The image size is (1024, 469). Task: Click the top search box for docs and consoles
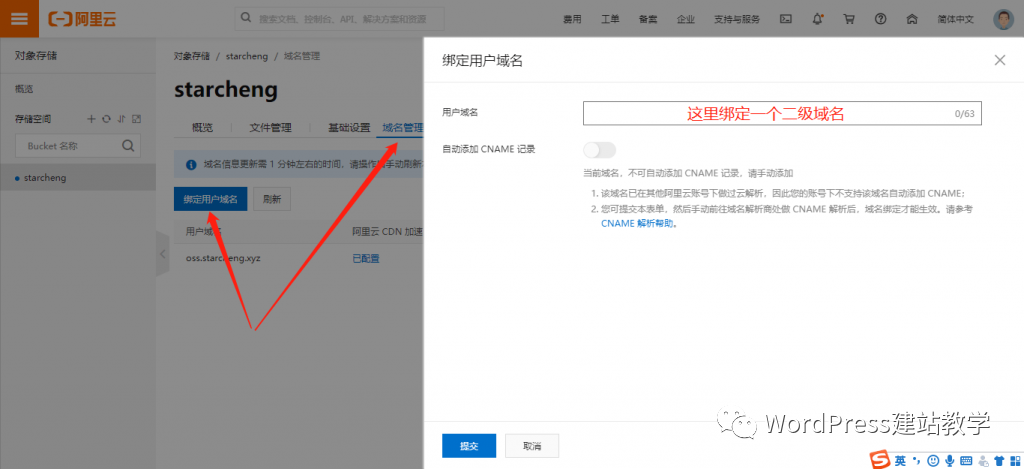click(x=340, y=18)
